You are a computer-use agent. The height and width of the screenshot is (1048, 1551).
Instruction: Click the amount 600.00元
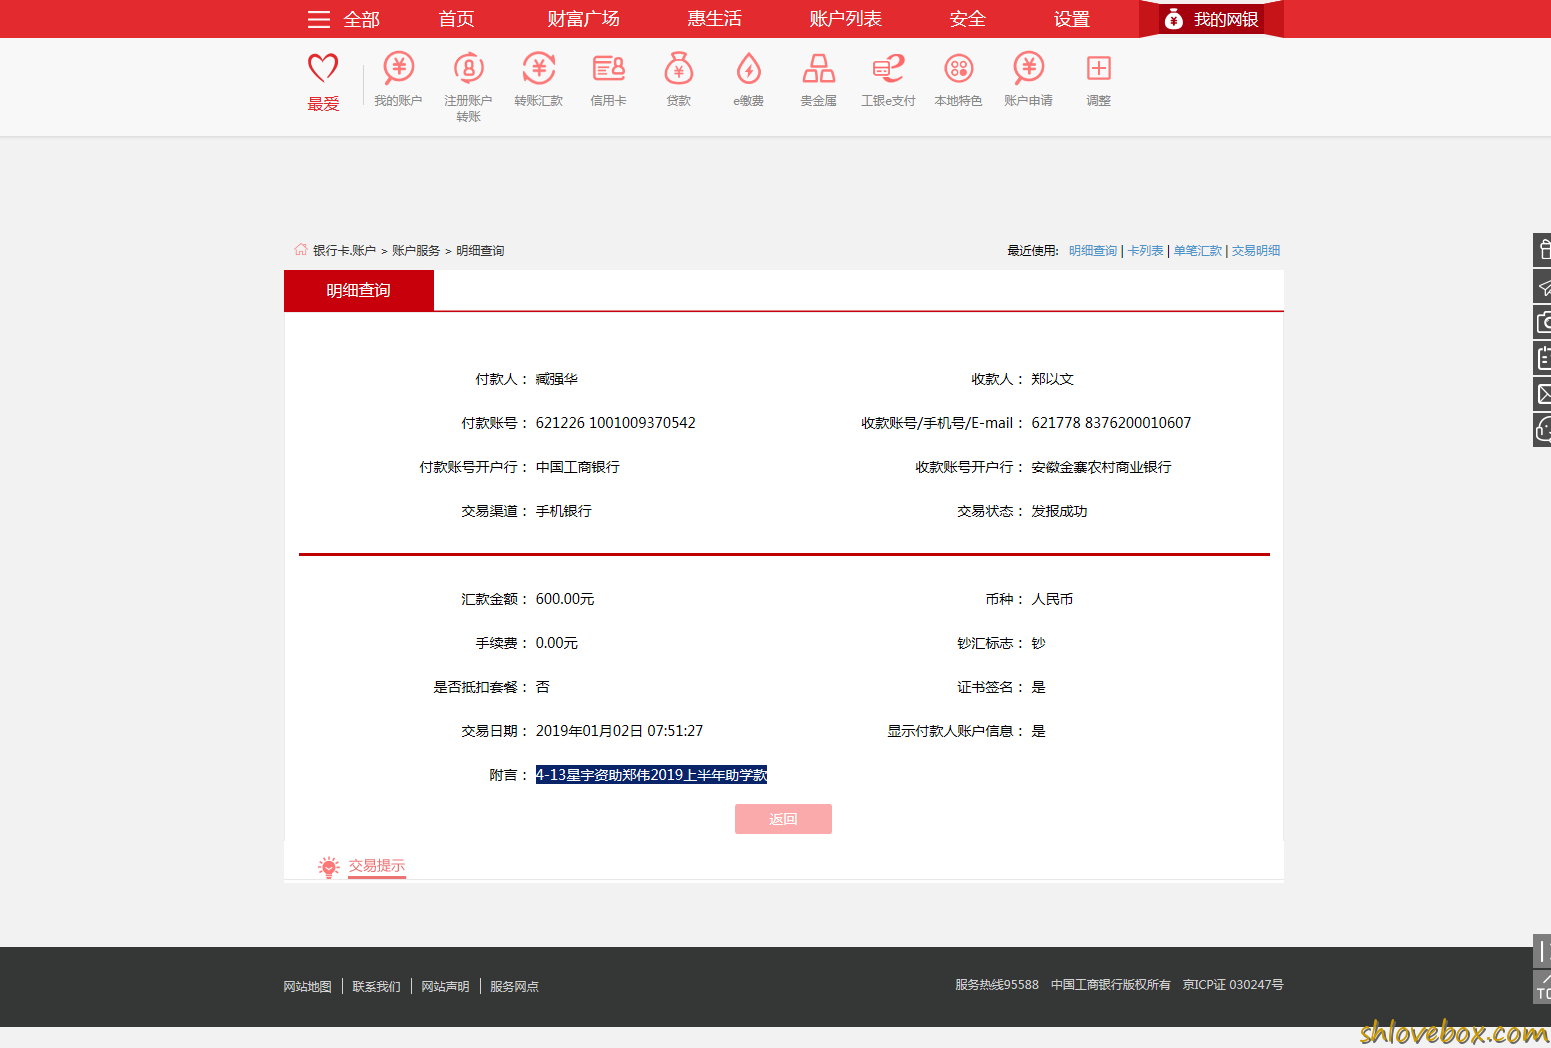click(565, 599)
